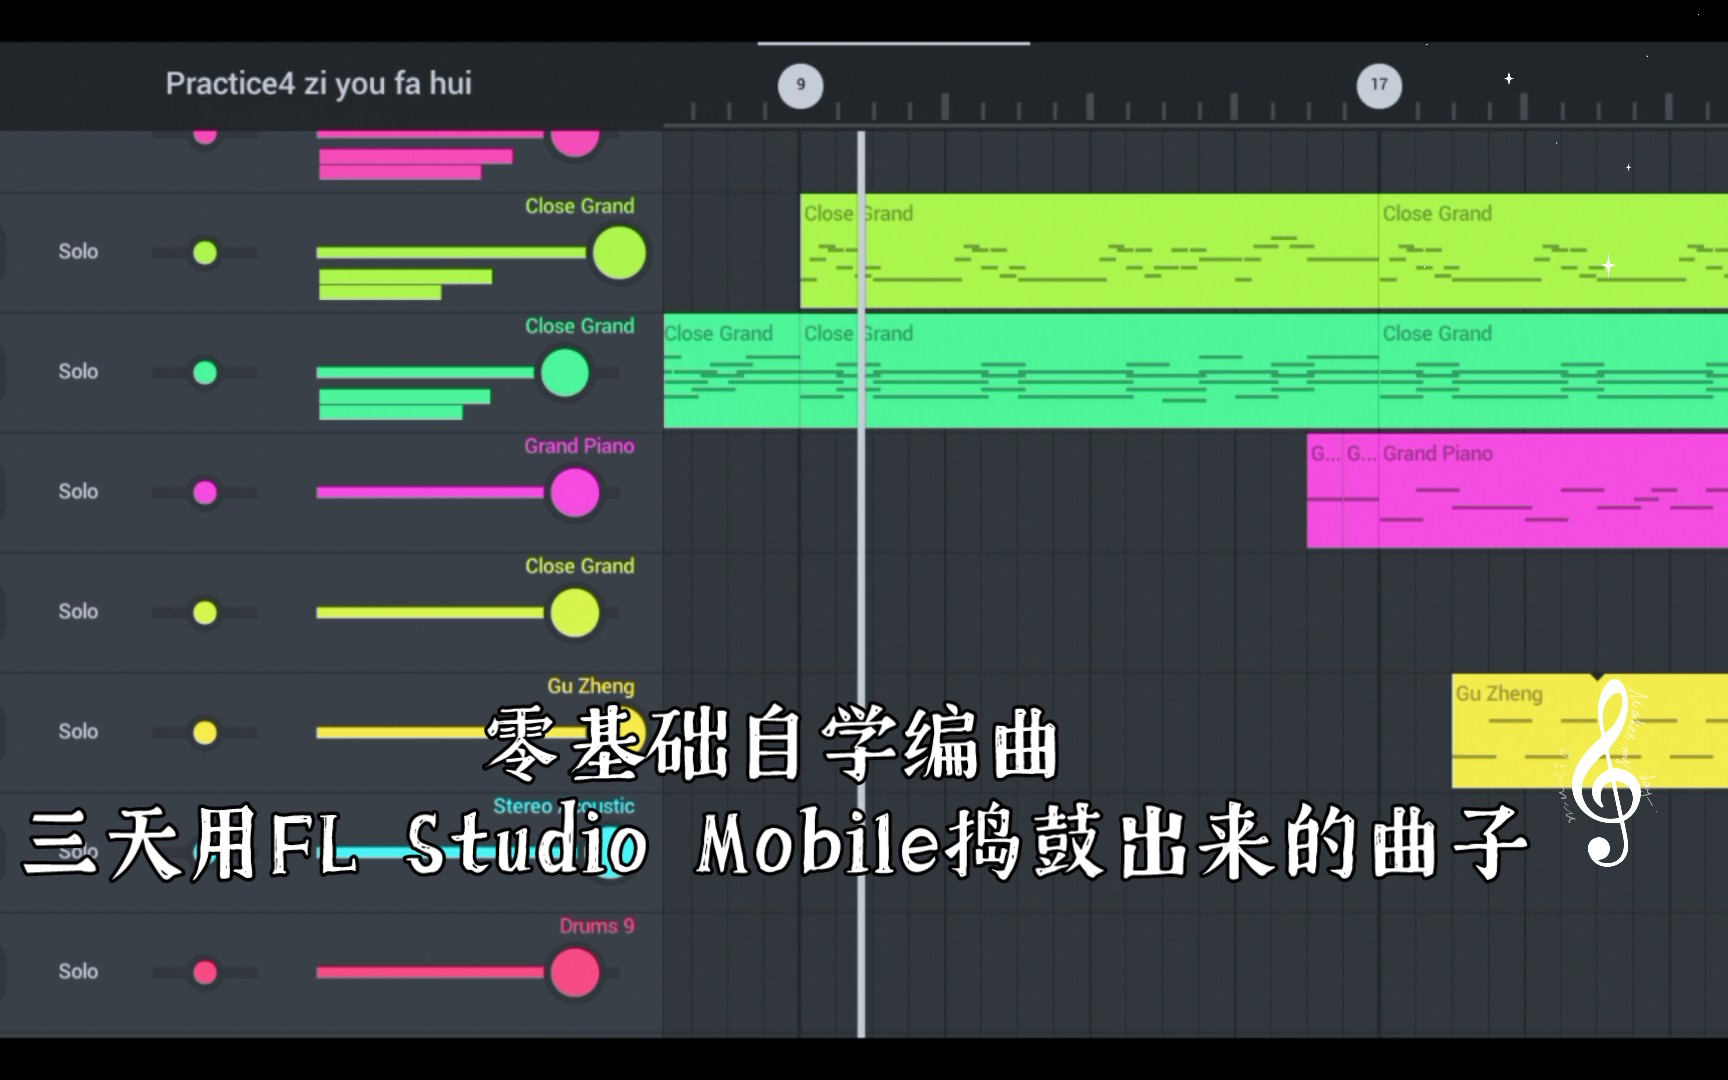Open the Practice4 zi you fa hui project title
The height and width of the screenshot is (1080, 1728).
(318, 84)
